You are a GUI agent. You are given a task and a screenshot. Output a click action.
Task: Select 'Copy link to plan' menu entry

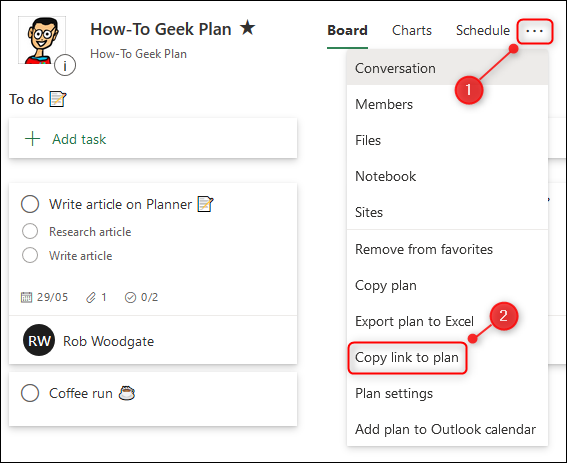pyautogui.click(x=407, y=358)
